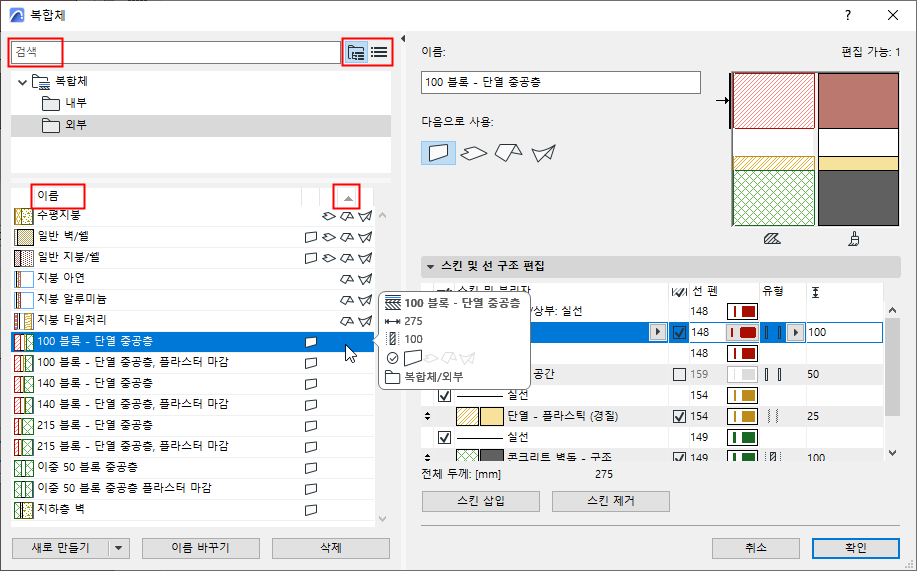Toggle end-line checkbox in 단열 - 플라스틱 row
The width and height of the screenshot is (917, 571).
(679, 416)
